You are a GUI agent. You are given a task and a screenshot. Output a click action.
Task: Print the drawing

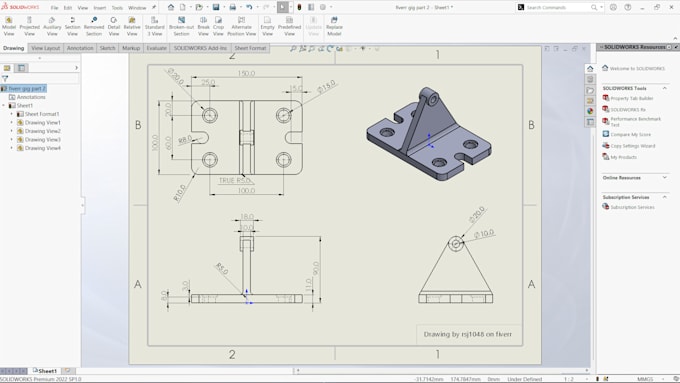(x=232, y=7)
